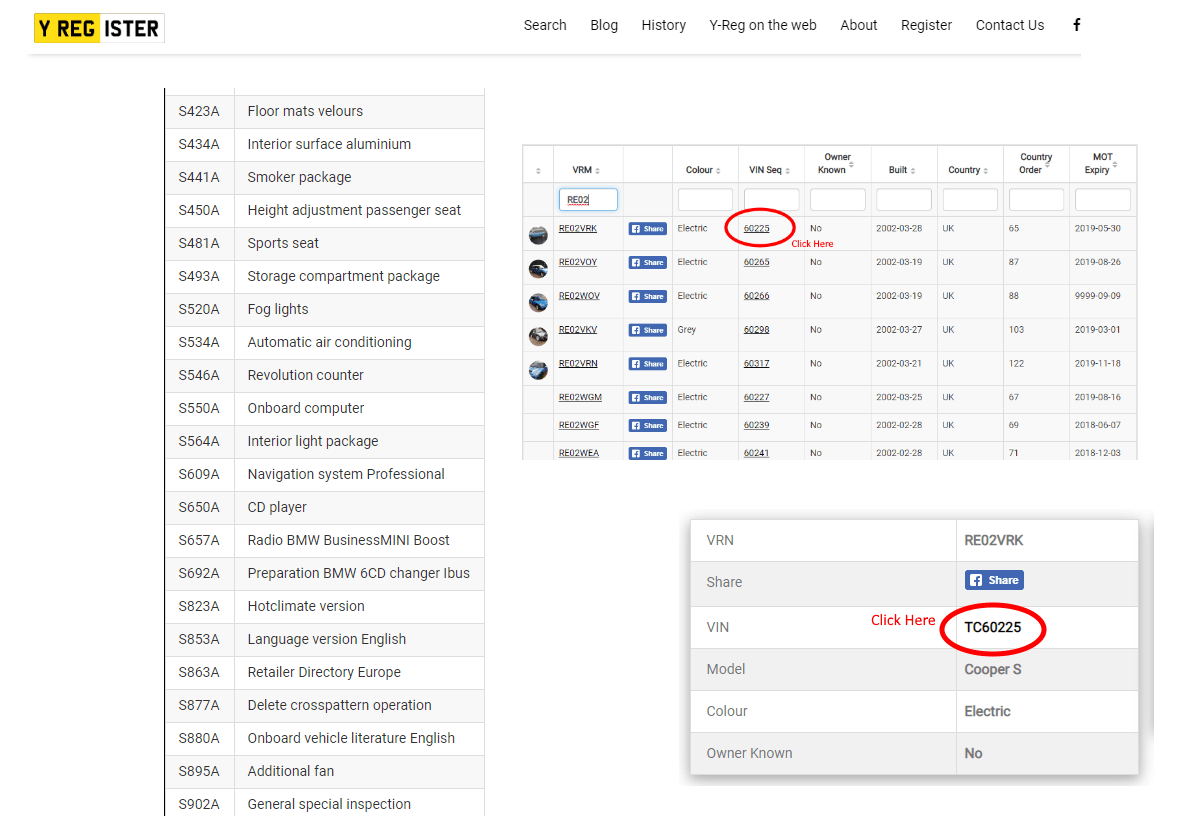Screen dimensions: 1200x816
Task: Sort the table by the Owner Known column
Action: [x=838, y=163]
